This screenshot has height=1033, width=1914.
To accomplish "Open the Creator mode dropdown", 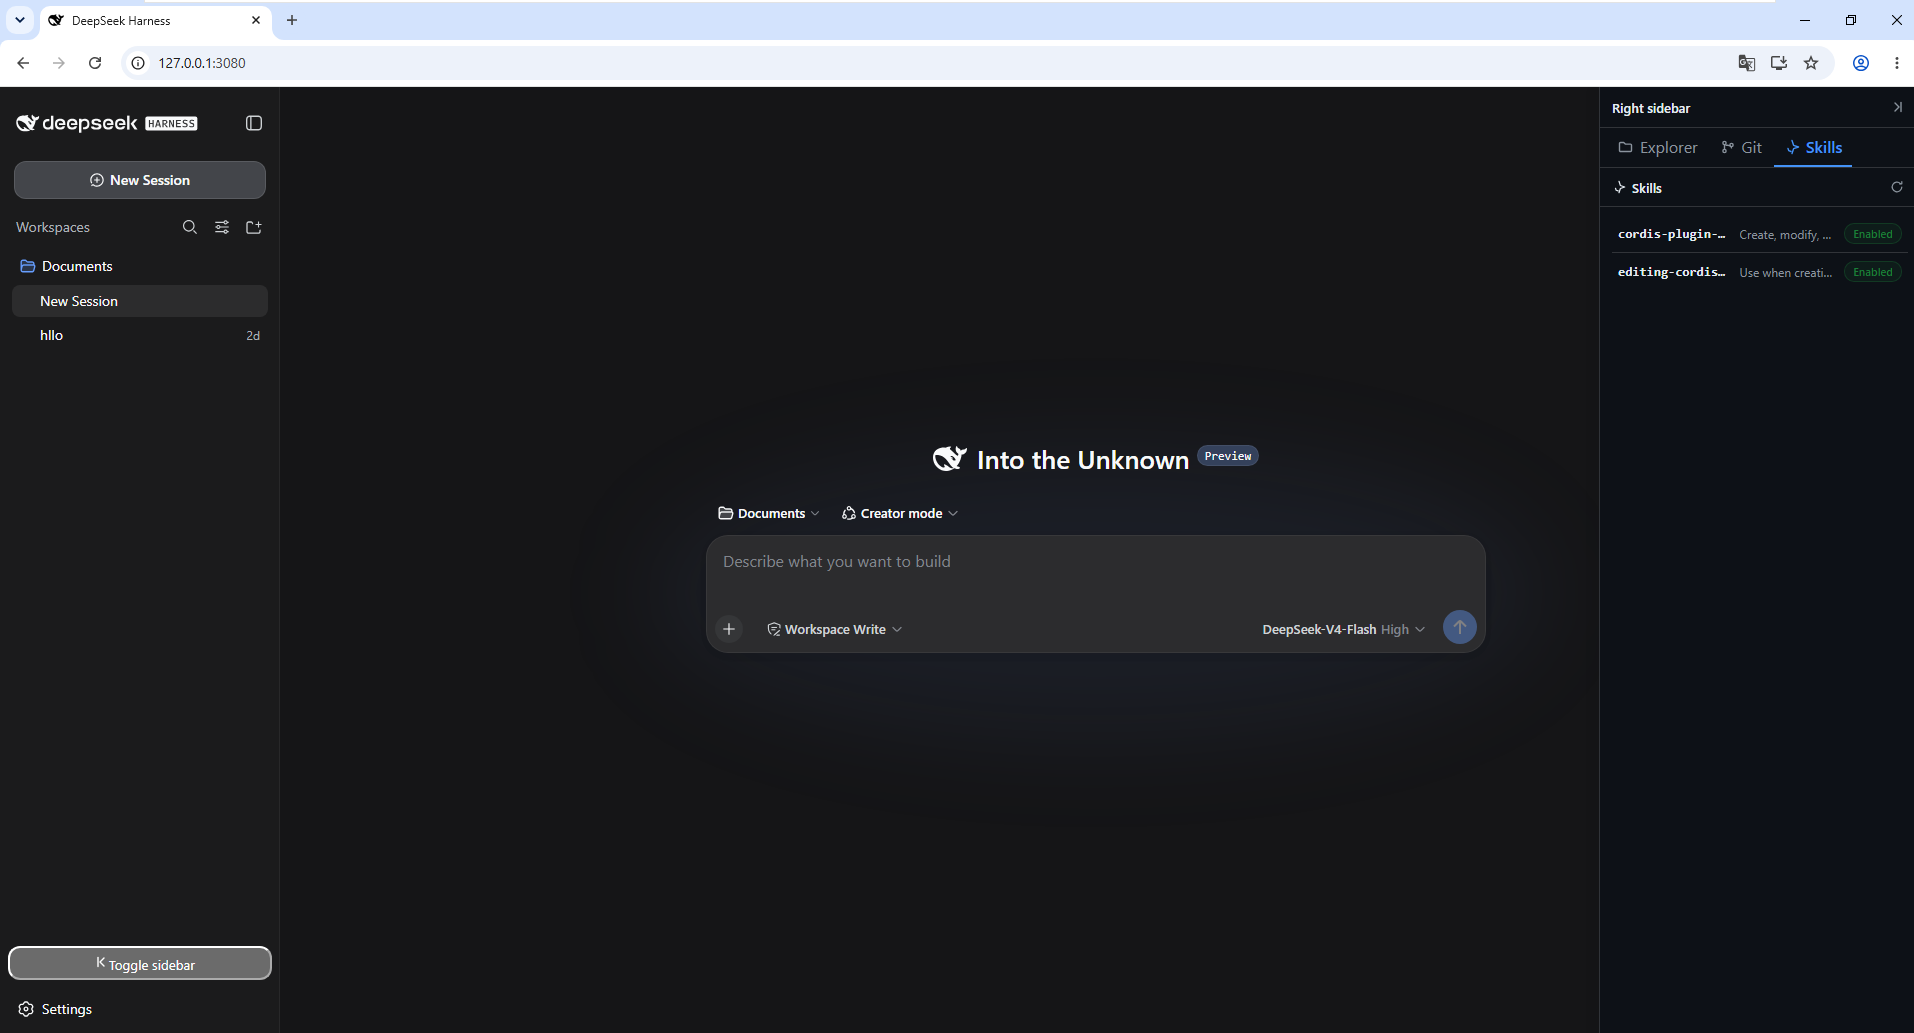I will 900,513.
